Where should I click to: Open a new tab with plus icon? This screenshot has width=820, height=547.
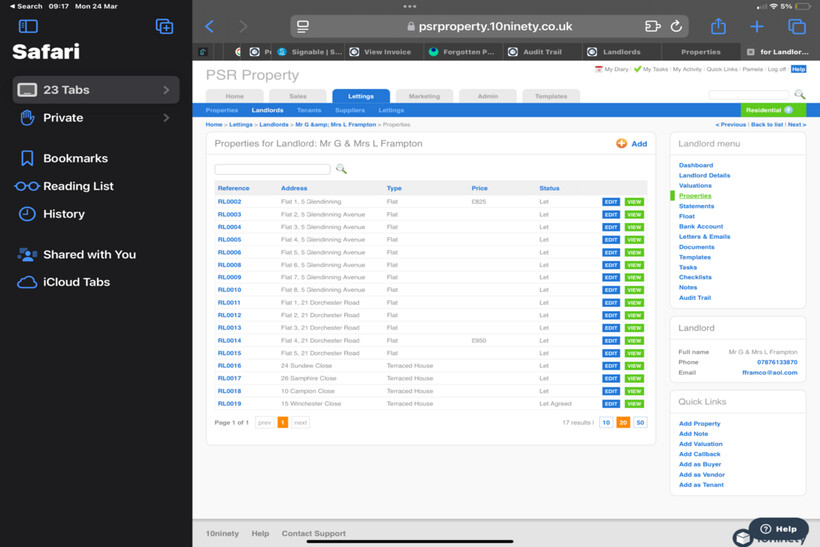(757, 27)
